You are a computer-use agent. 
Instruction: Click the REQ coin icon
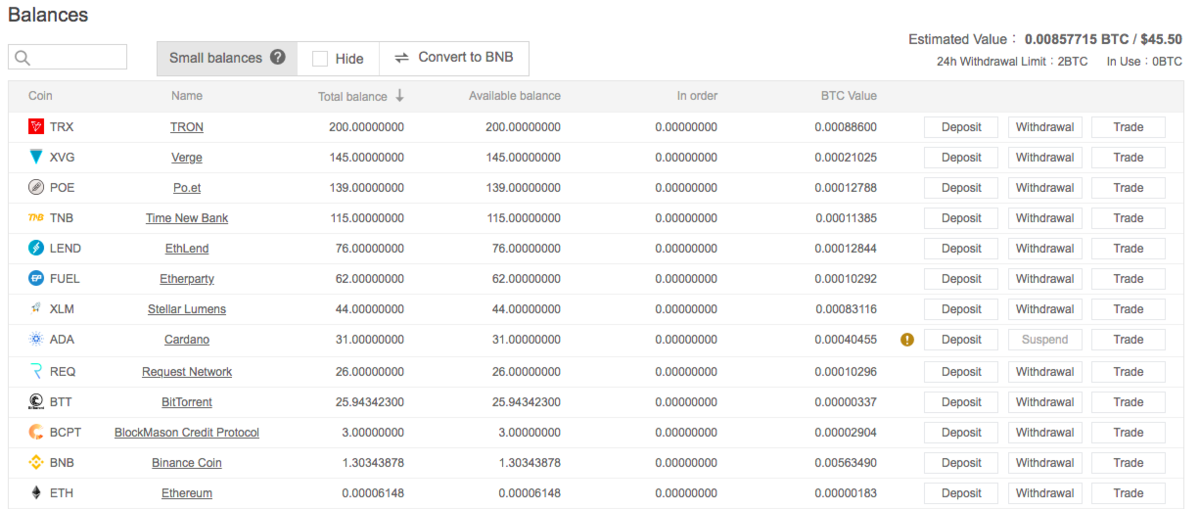(x=36, y=372)
